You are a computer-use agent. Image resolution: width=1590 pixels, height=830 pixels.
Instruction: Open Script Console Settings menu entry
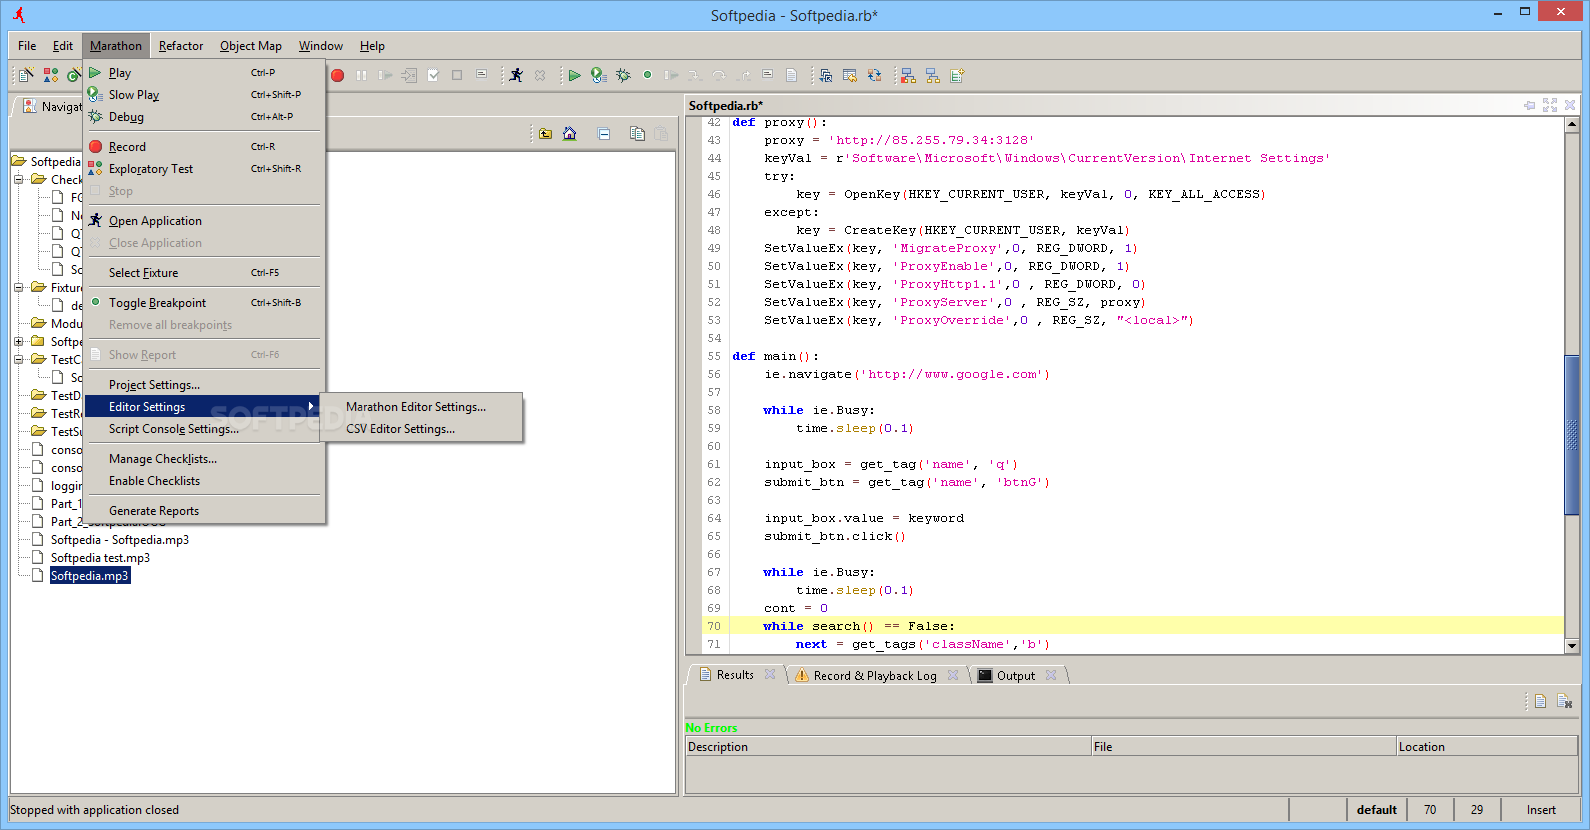(204, 428)
